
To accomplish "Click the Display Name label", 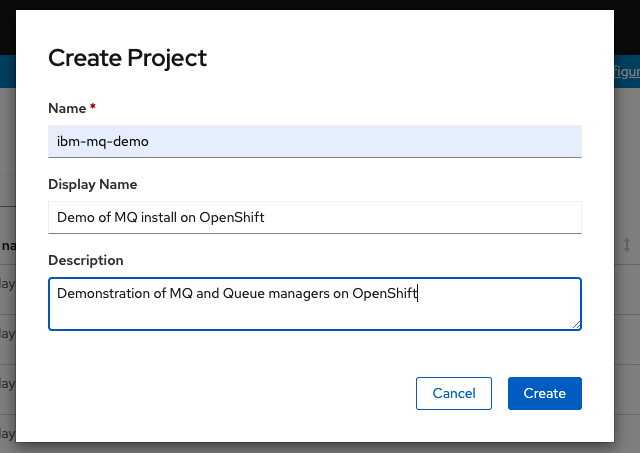I will 92,184.
